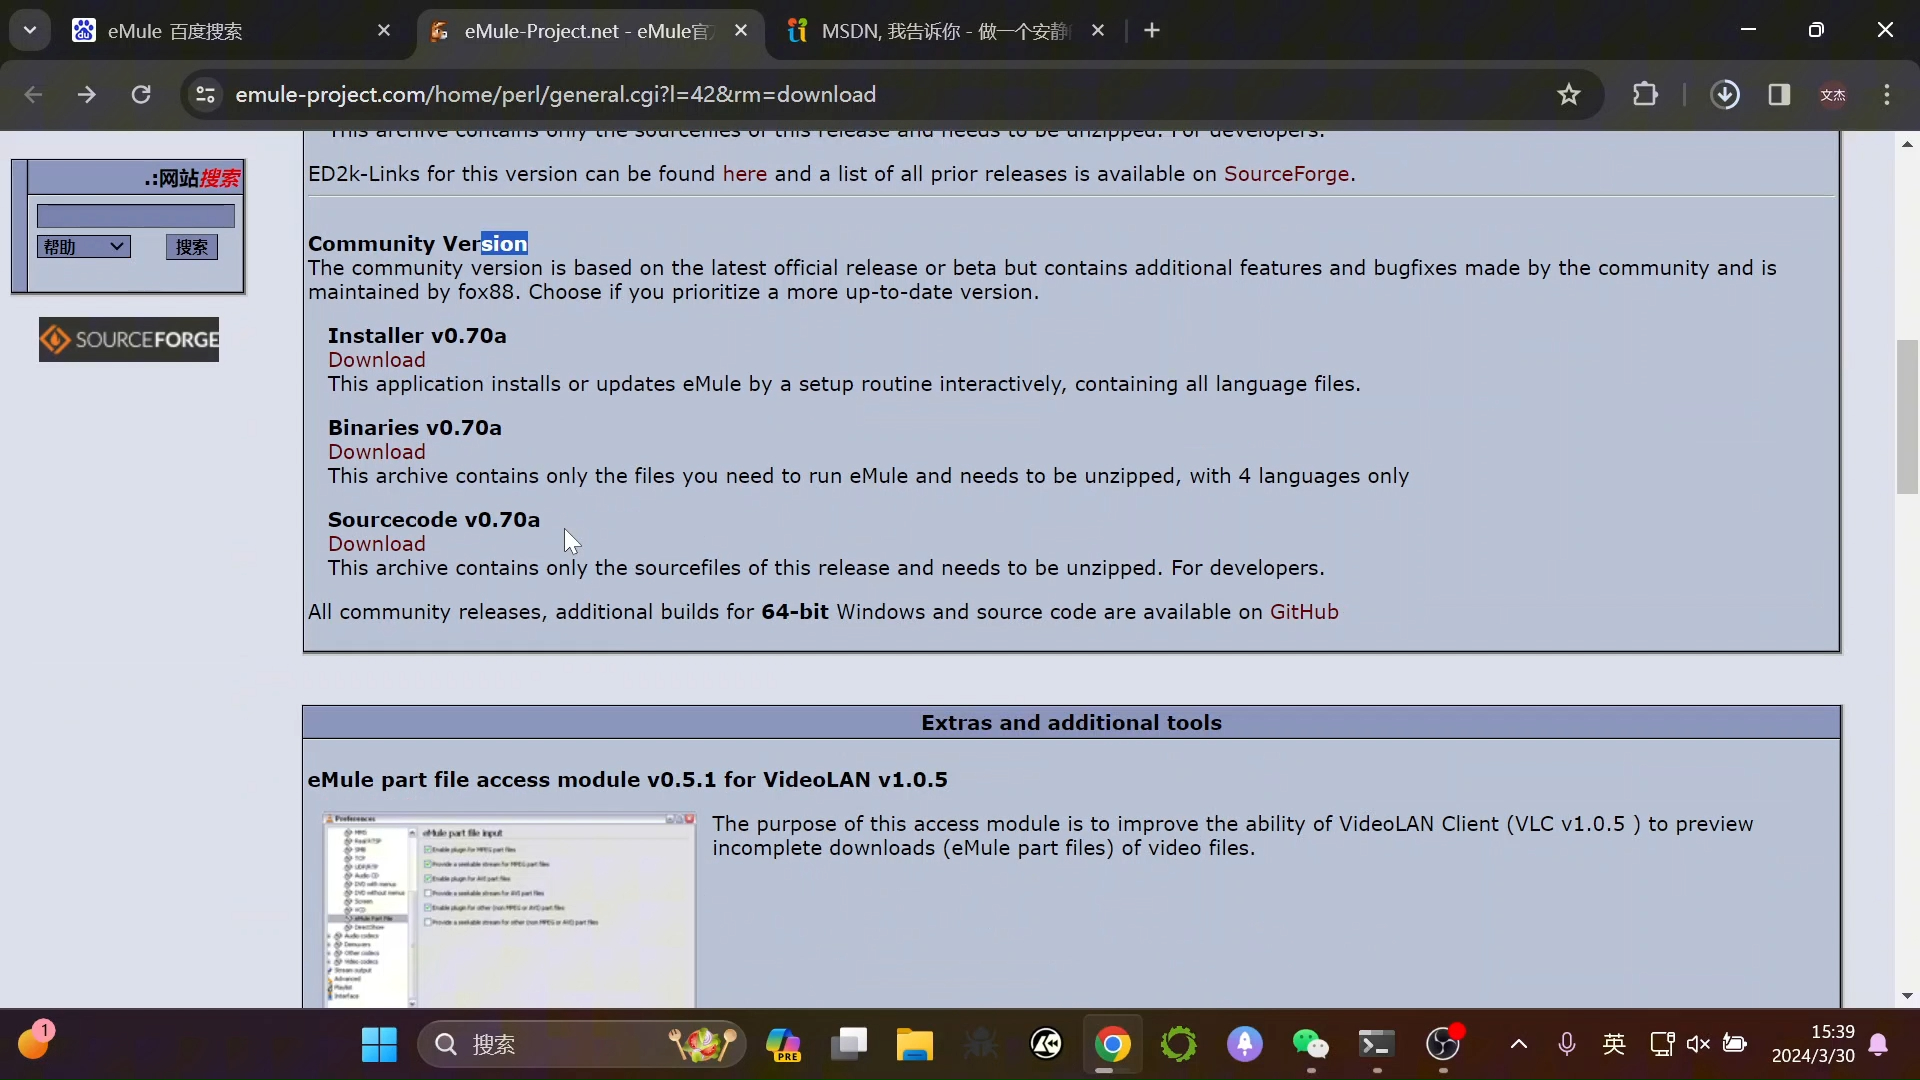Close the MSDN, 我告诉你 tab
Image resolution: width=1920 pixels, height=1080 pixels.
pos(1098,31)
